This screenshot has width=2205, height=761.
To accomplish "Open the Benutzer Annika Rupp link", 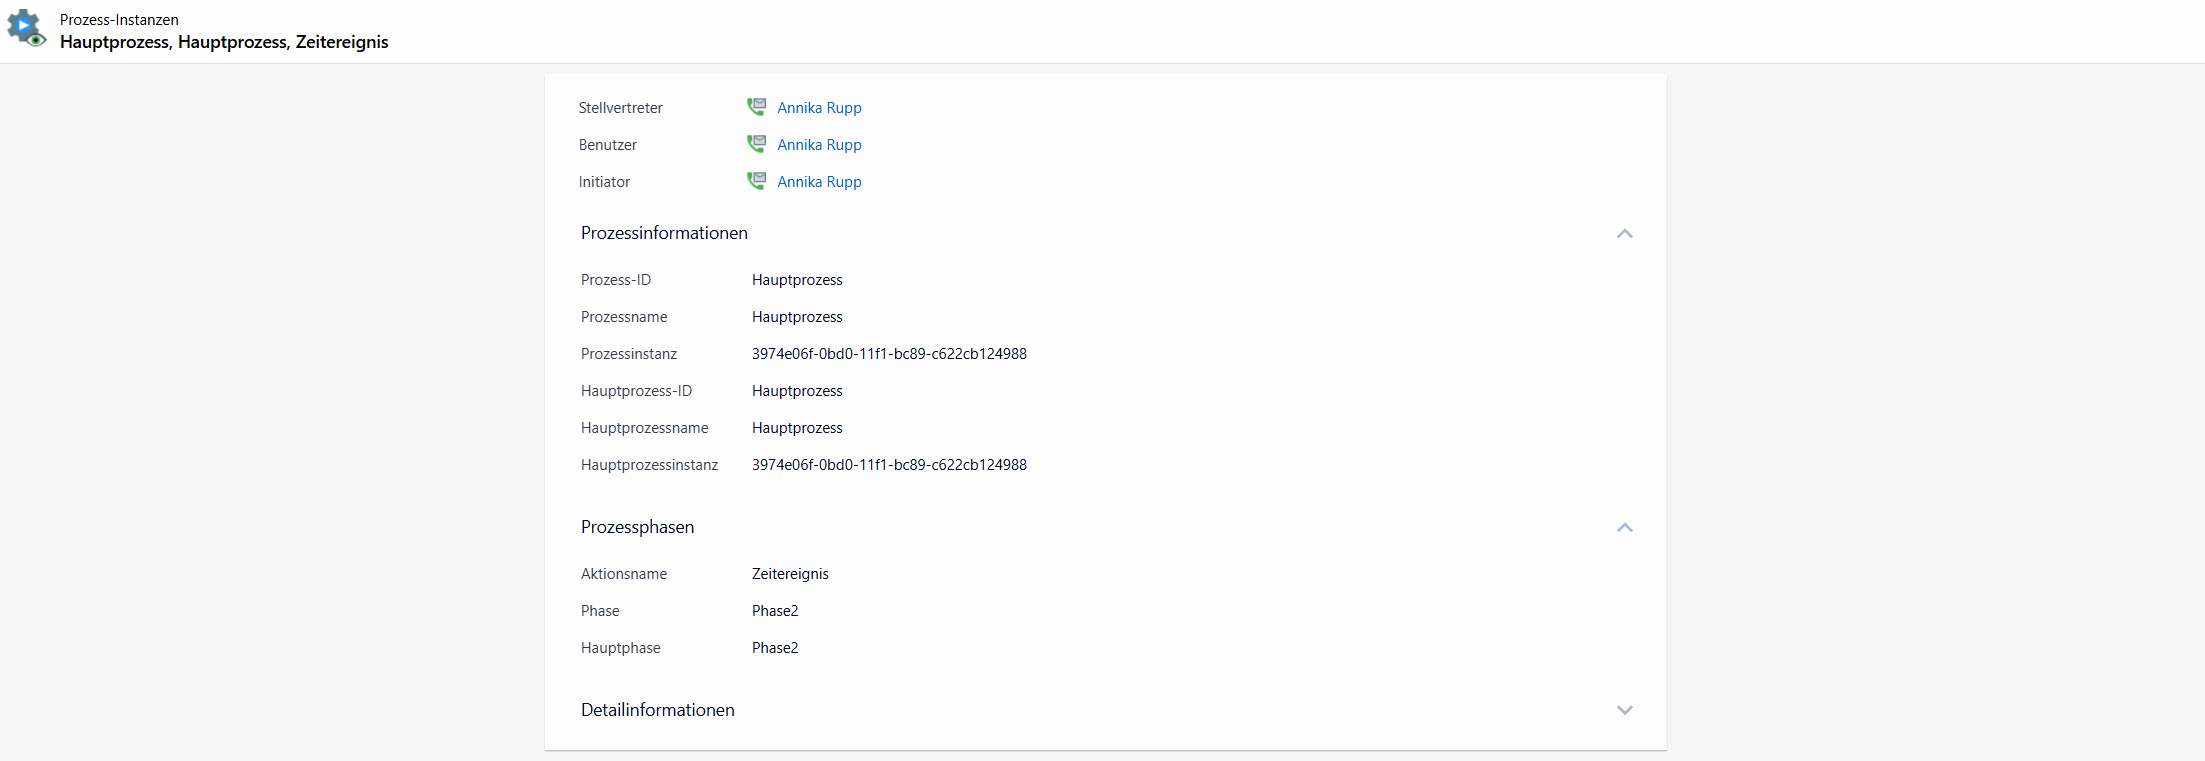I will click(x=819, y=145).
